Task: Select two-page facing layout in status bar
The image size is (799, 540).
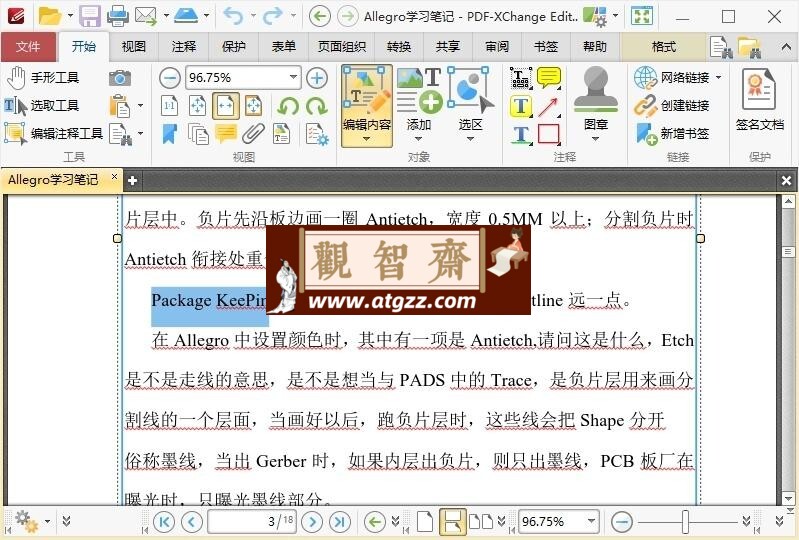Action: pos(481,521)
